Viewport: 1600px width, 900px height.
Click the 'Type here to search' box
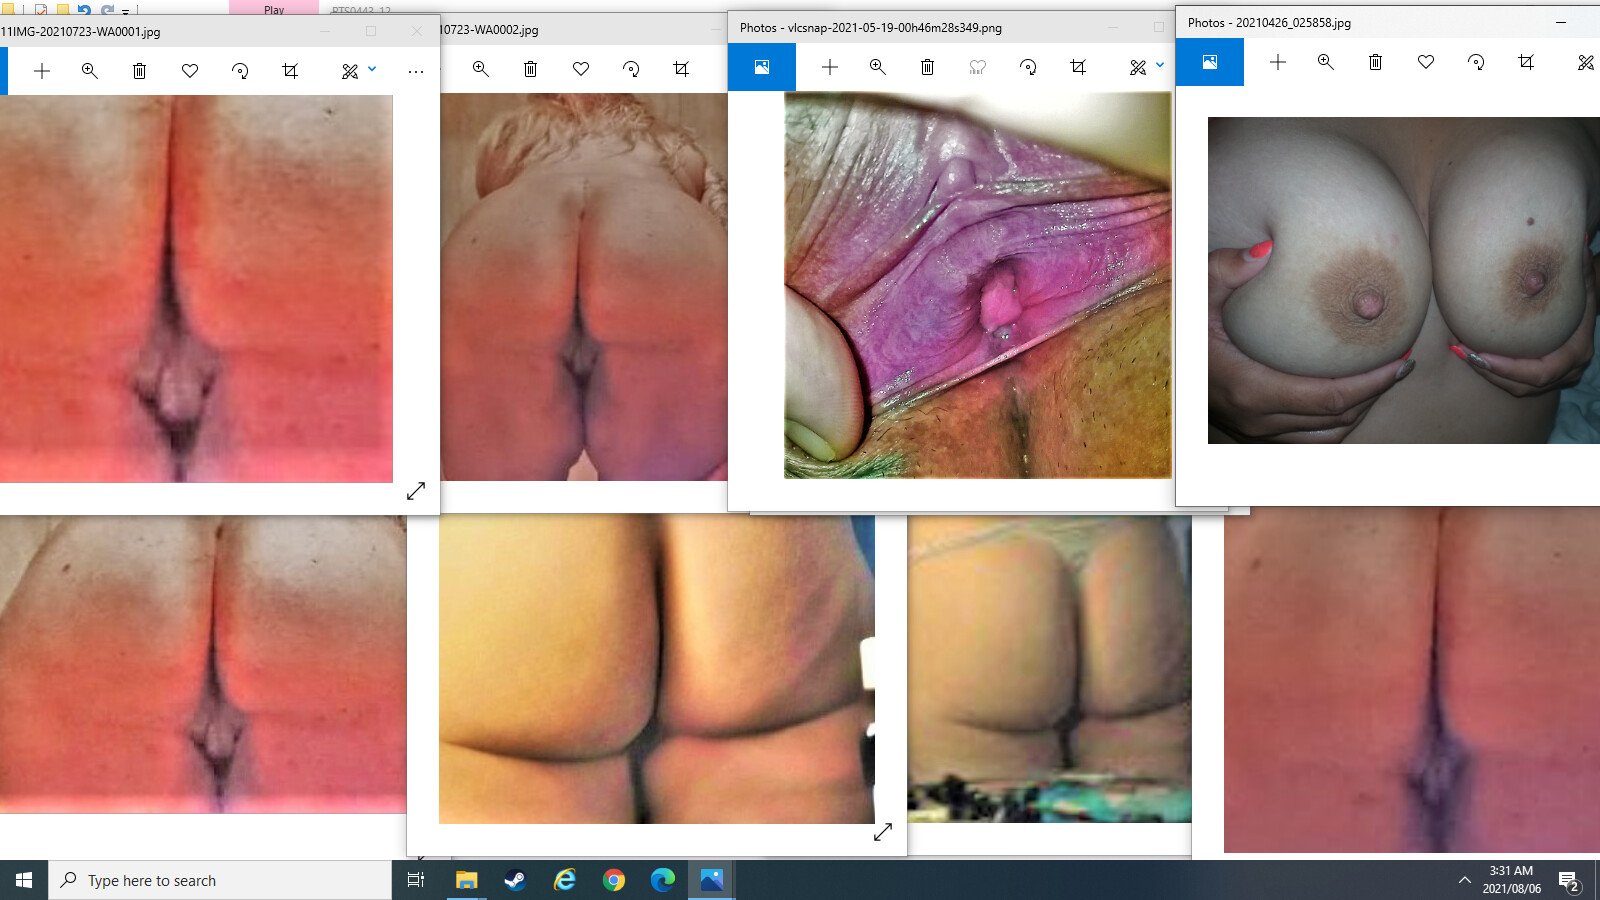[220, 880]
